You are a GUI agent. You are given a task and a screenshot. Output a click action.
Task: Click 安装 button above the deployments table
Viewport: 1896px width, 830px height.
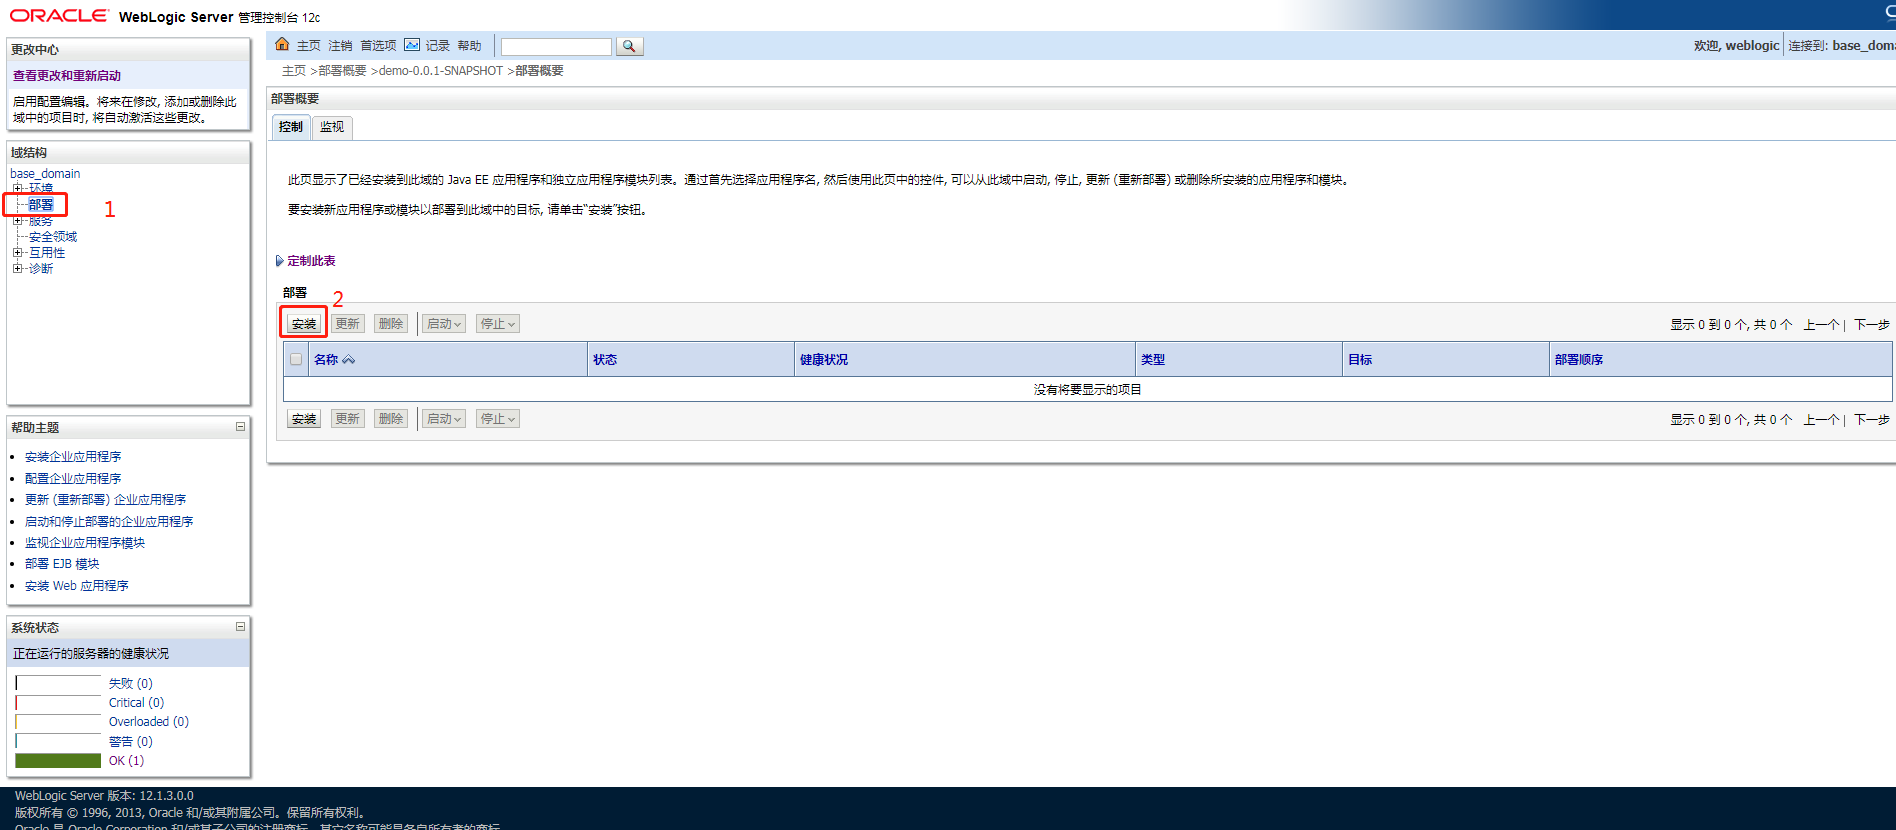coord(304,324)
